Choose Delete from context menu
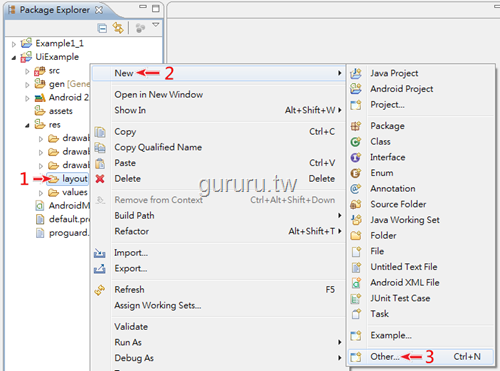 219,179
